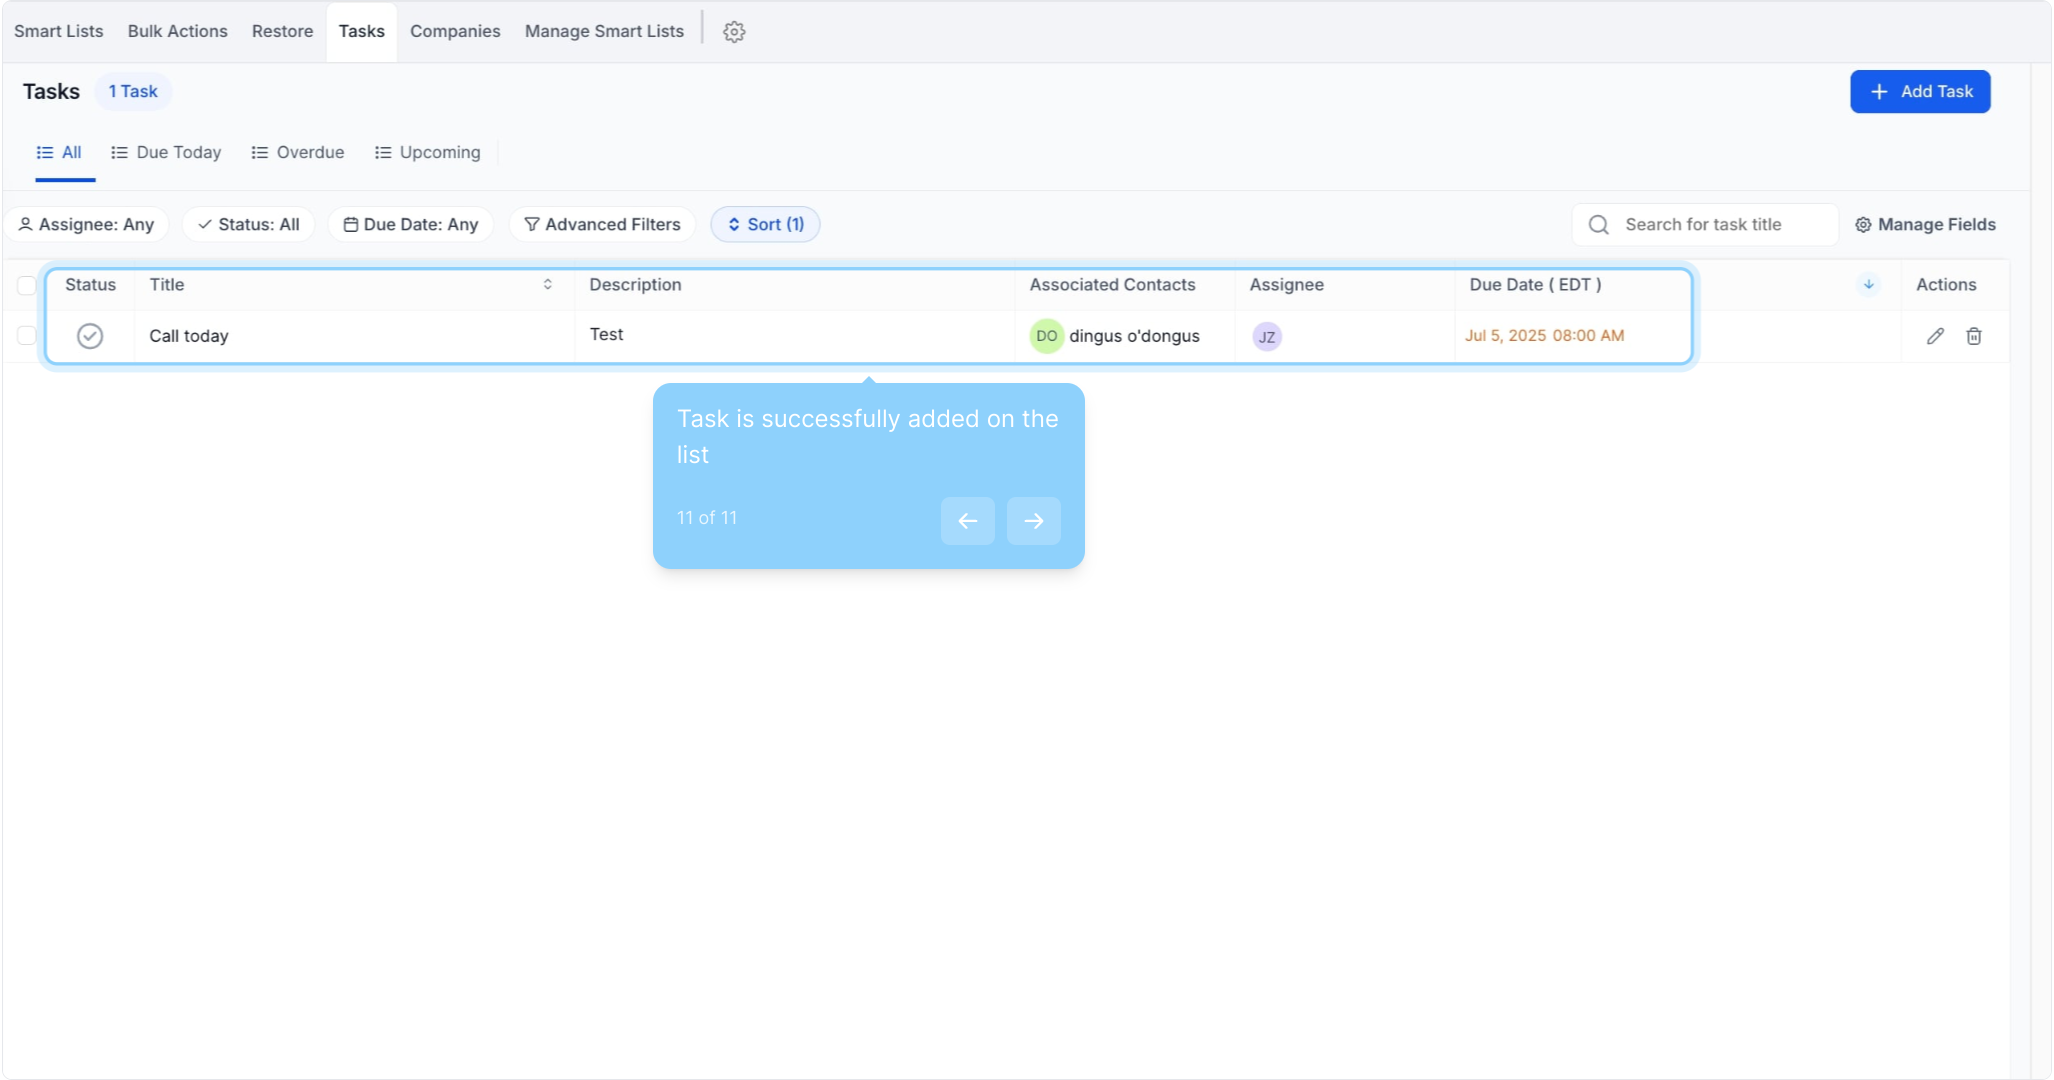Switch to the Companies tab
The height and width of the screenshot is (1080, 2054).
pyautogui.click(x=455, y=31)
